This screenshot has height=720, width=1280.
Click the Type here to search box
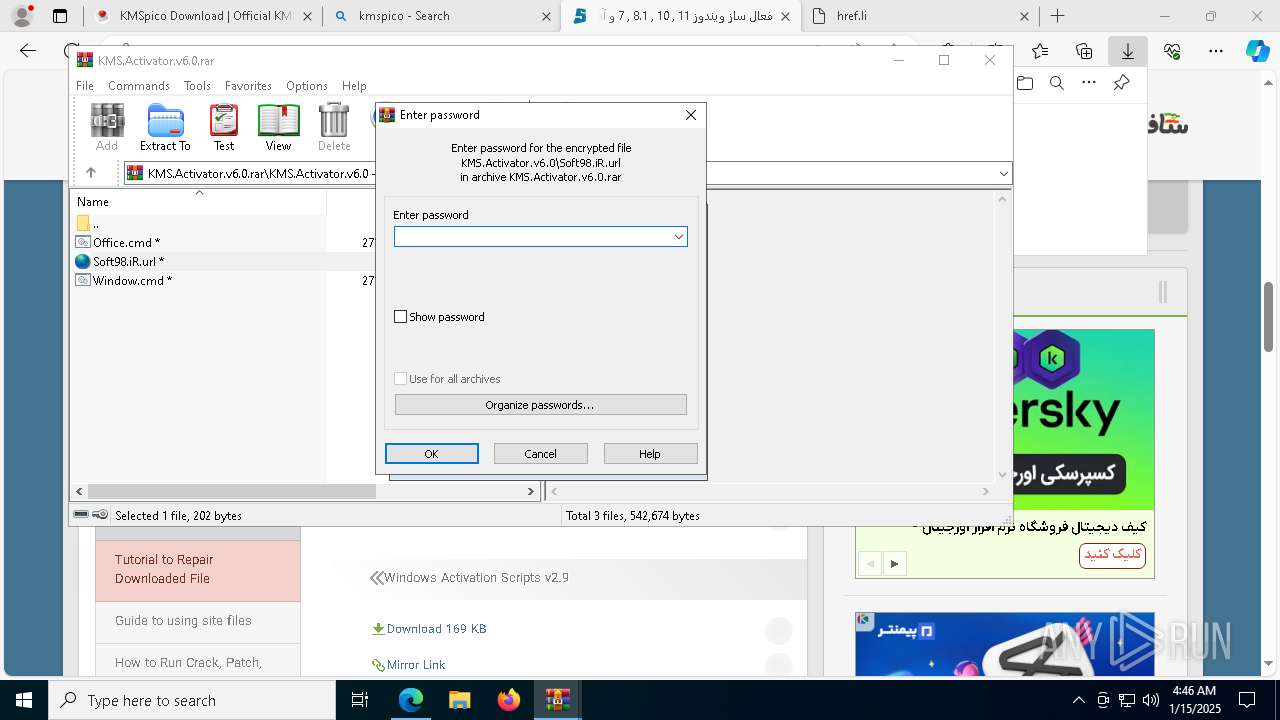click(192, 700)
